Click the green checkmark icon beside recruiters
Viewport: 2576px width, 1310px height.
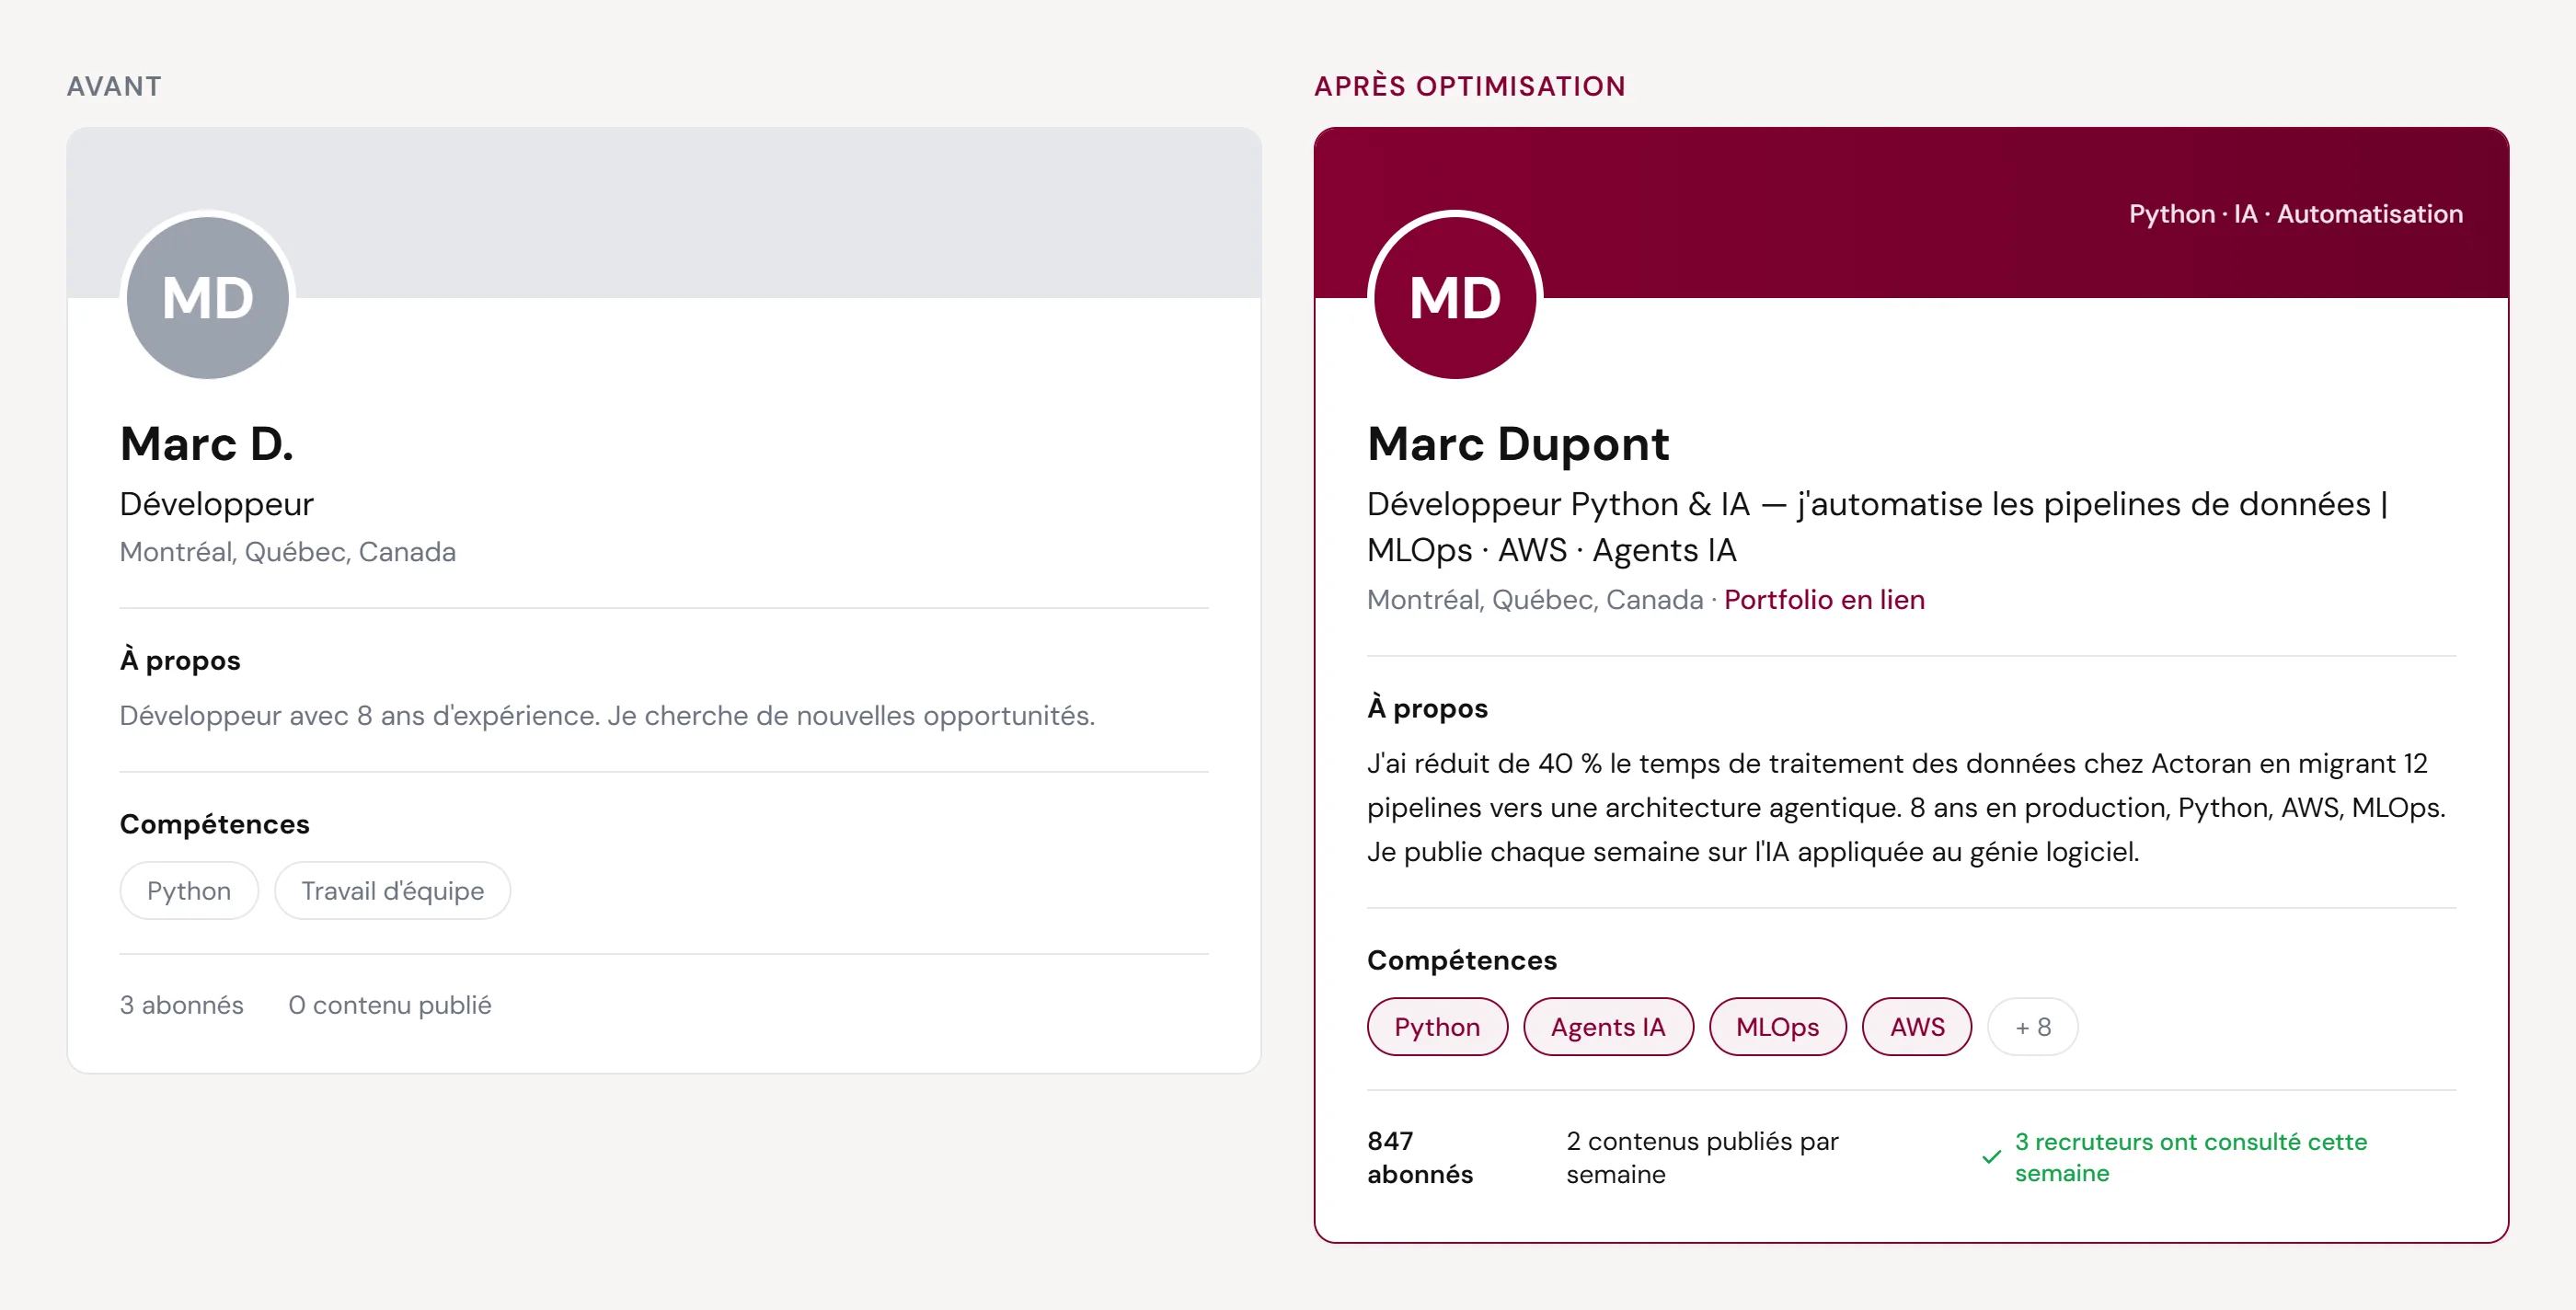1991,1157
